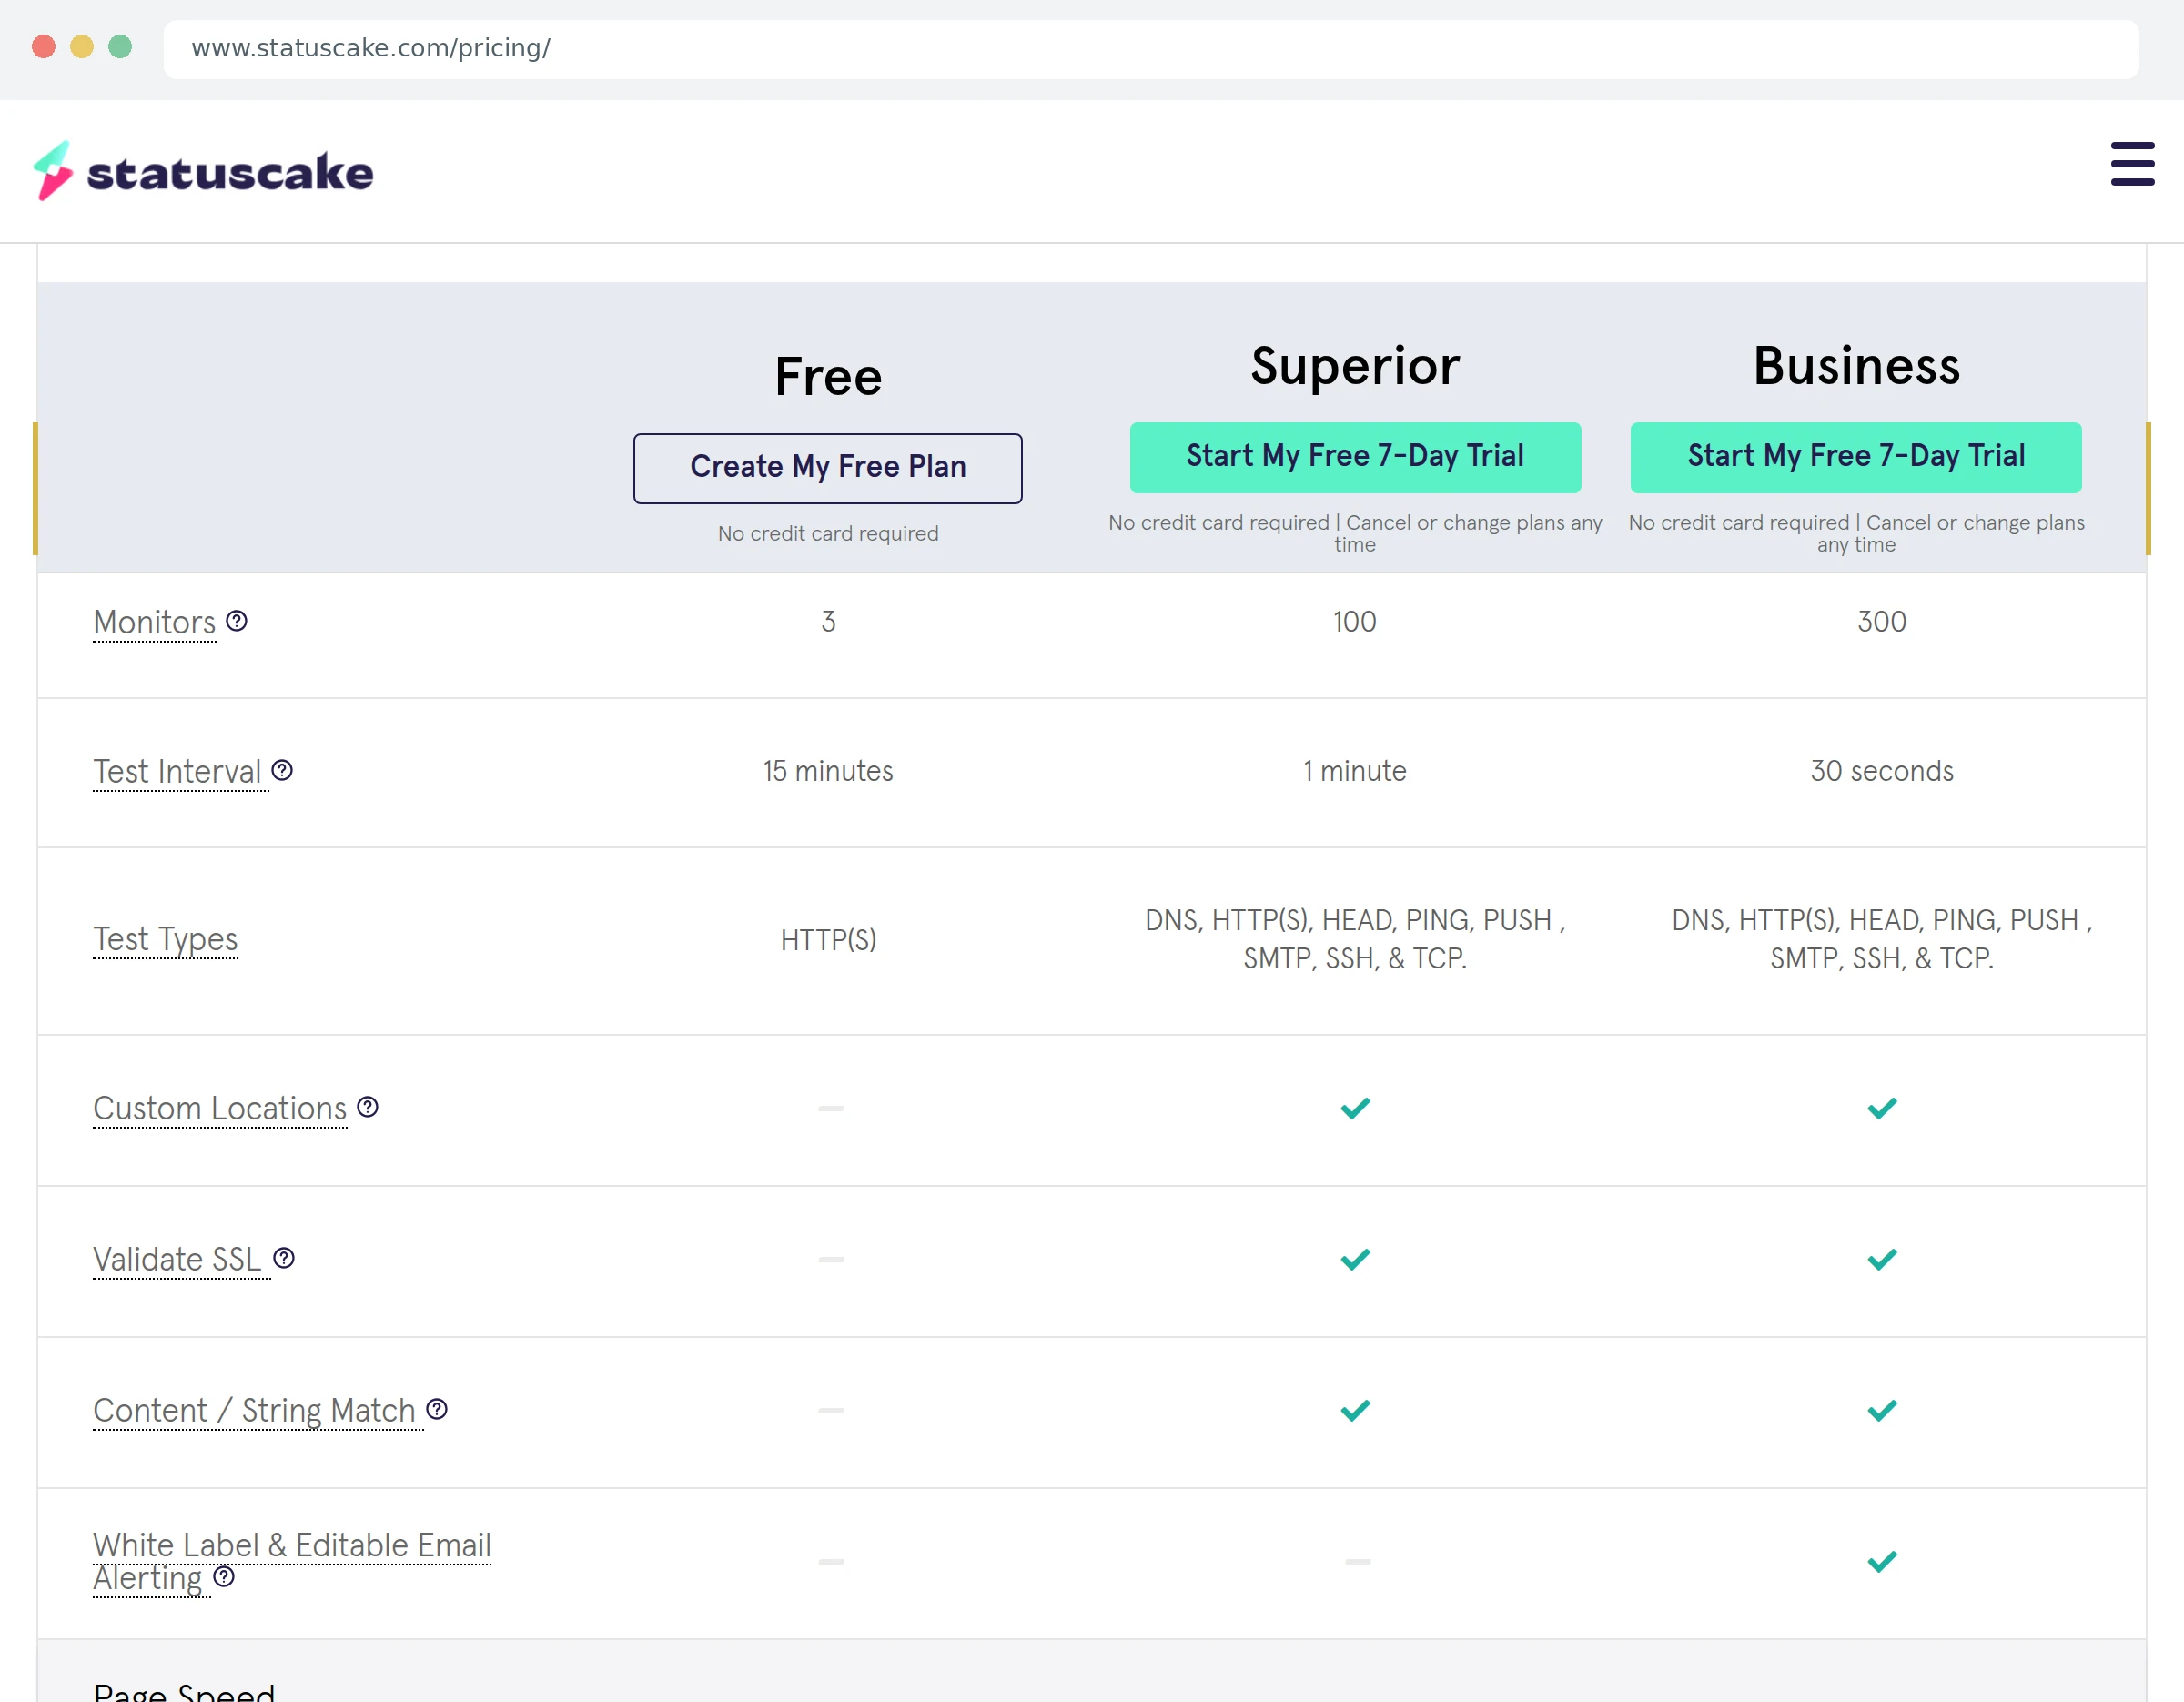
Task: Click the Superior checkmark for Custom Locations
Action: coord(1355,1108)
